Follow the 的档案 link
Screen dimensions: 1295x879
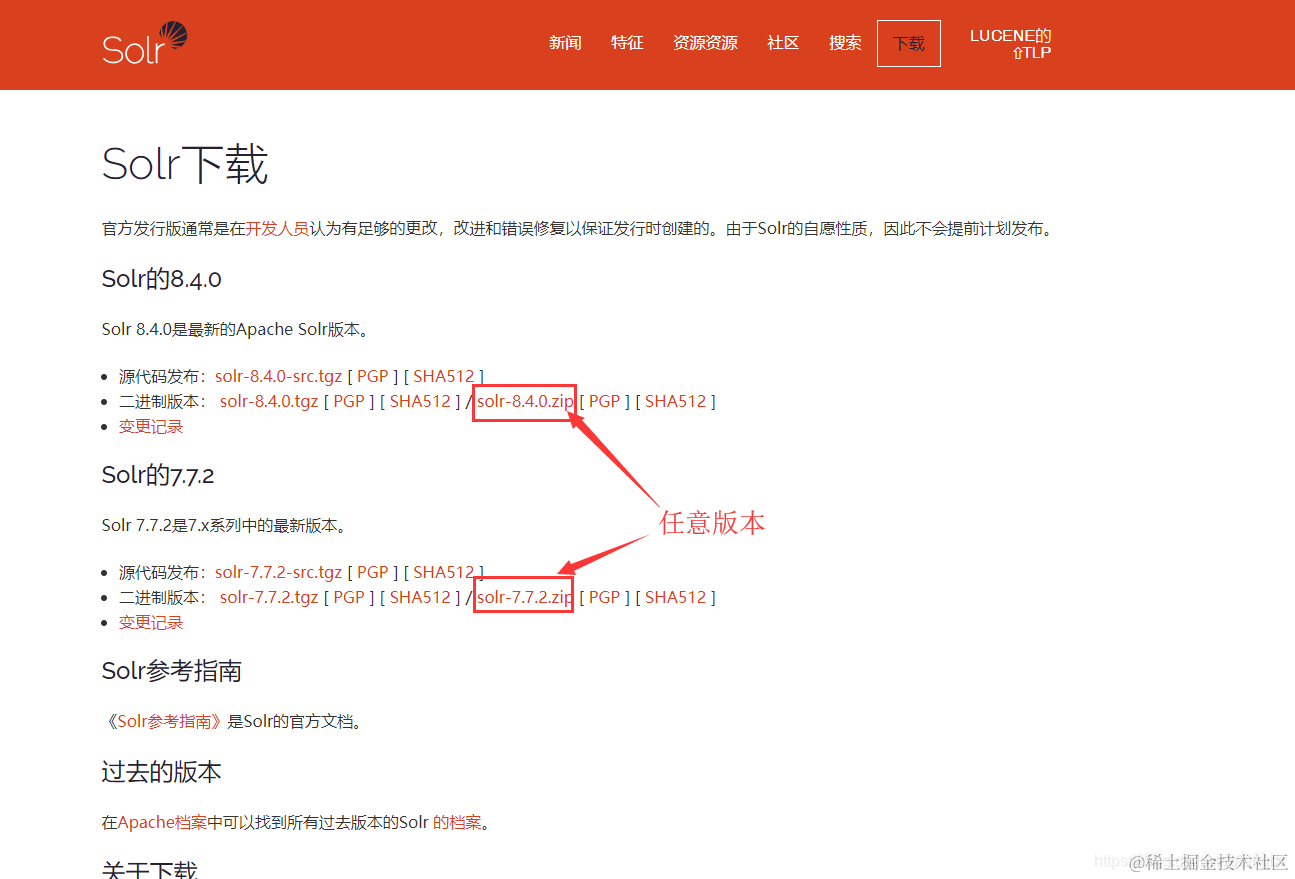coord(457,823)
